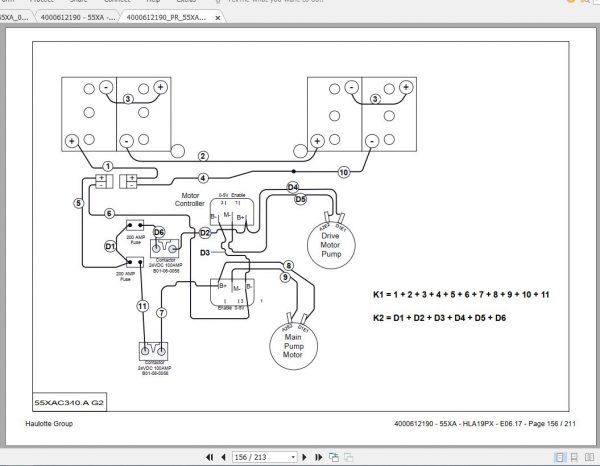Go to the next page
Image resolution: width=600 pixels, height=466 pixels.
tap(305, 457)
